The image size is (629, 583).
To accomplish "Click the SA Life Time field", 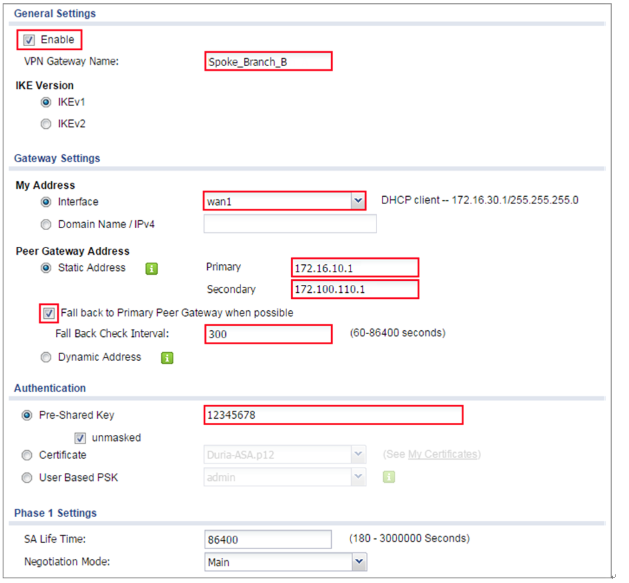I will tap(267, 540).
